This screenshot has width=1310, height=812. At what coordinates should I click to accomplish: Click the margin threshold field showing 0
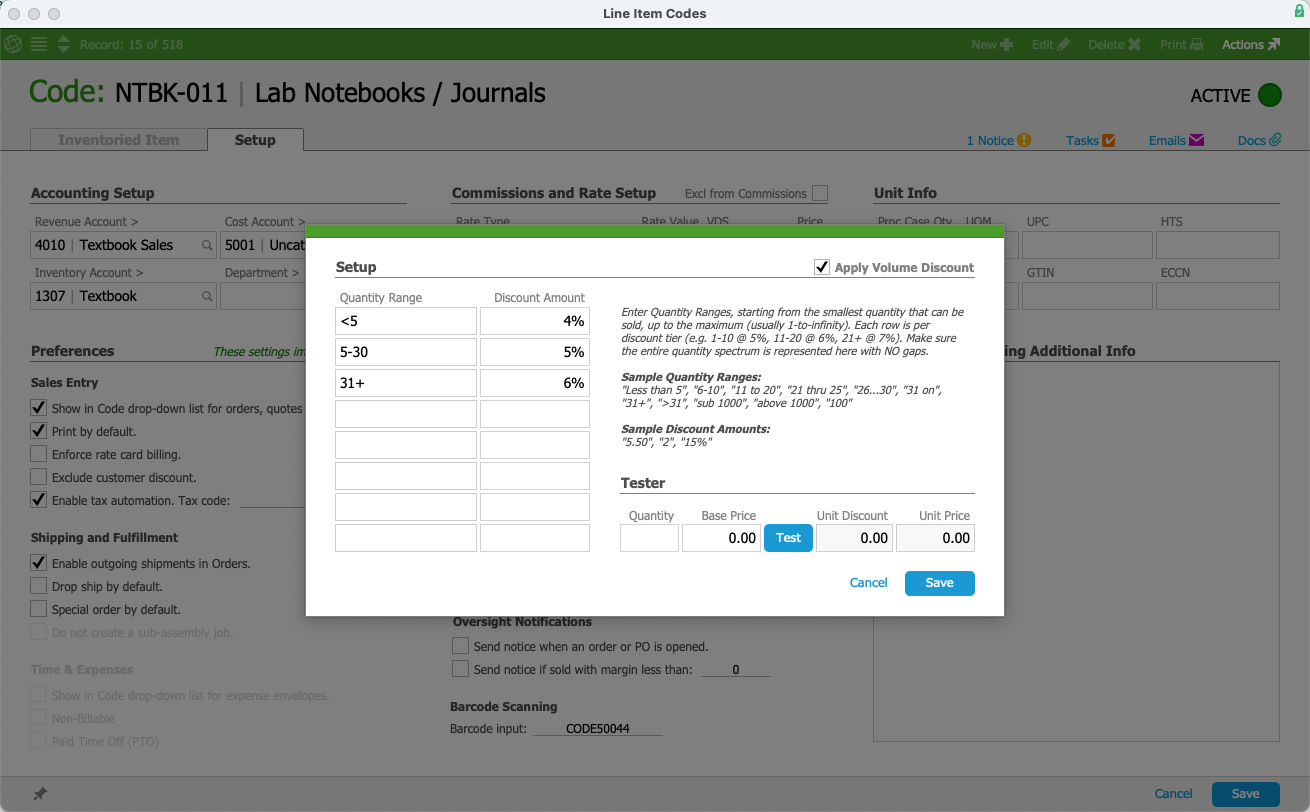coord(736,670)
